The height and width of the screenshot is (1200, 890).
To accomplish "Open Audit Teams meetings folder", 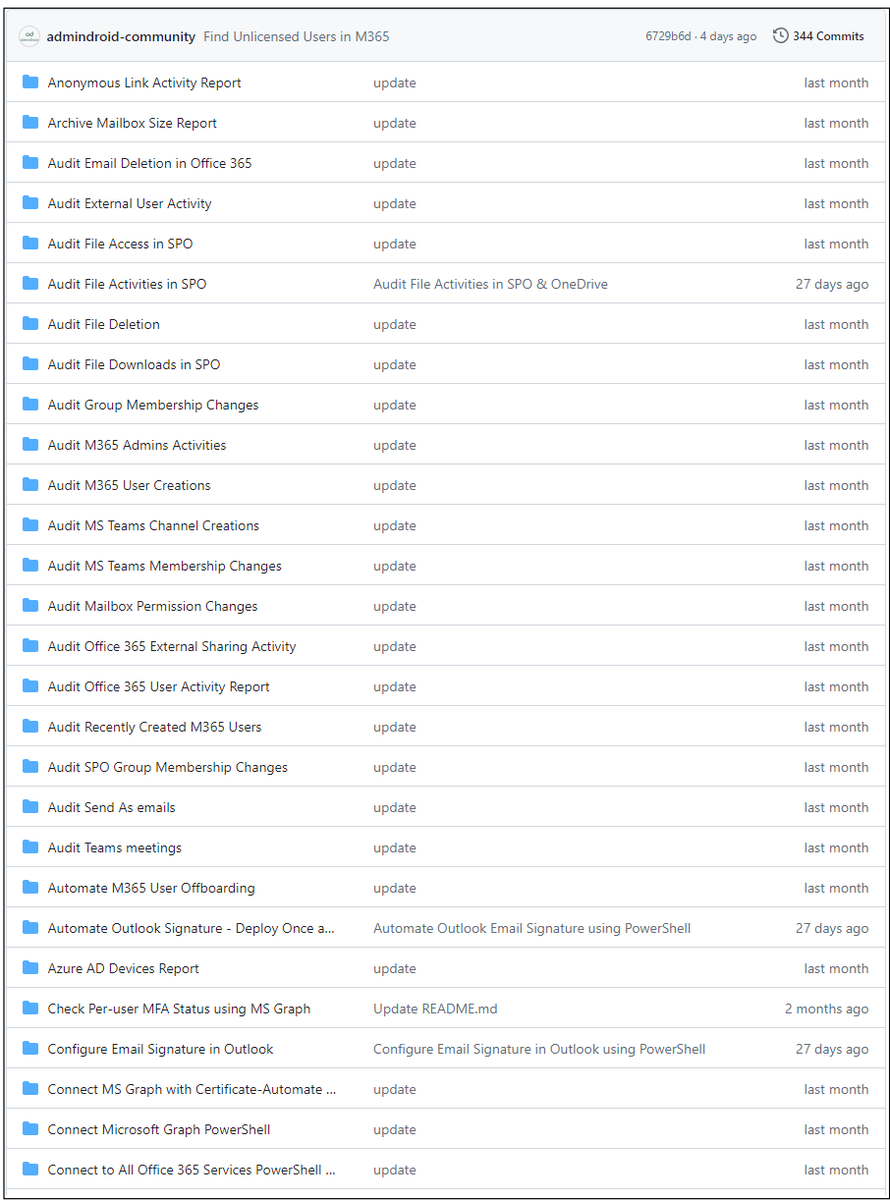I will click(x=115, y=848).
